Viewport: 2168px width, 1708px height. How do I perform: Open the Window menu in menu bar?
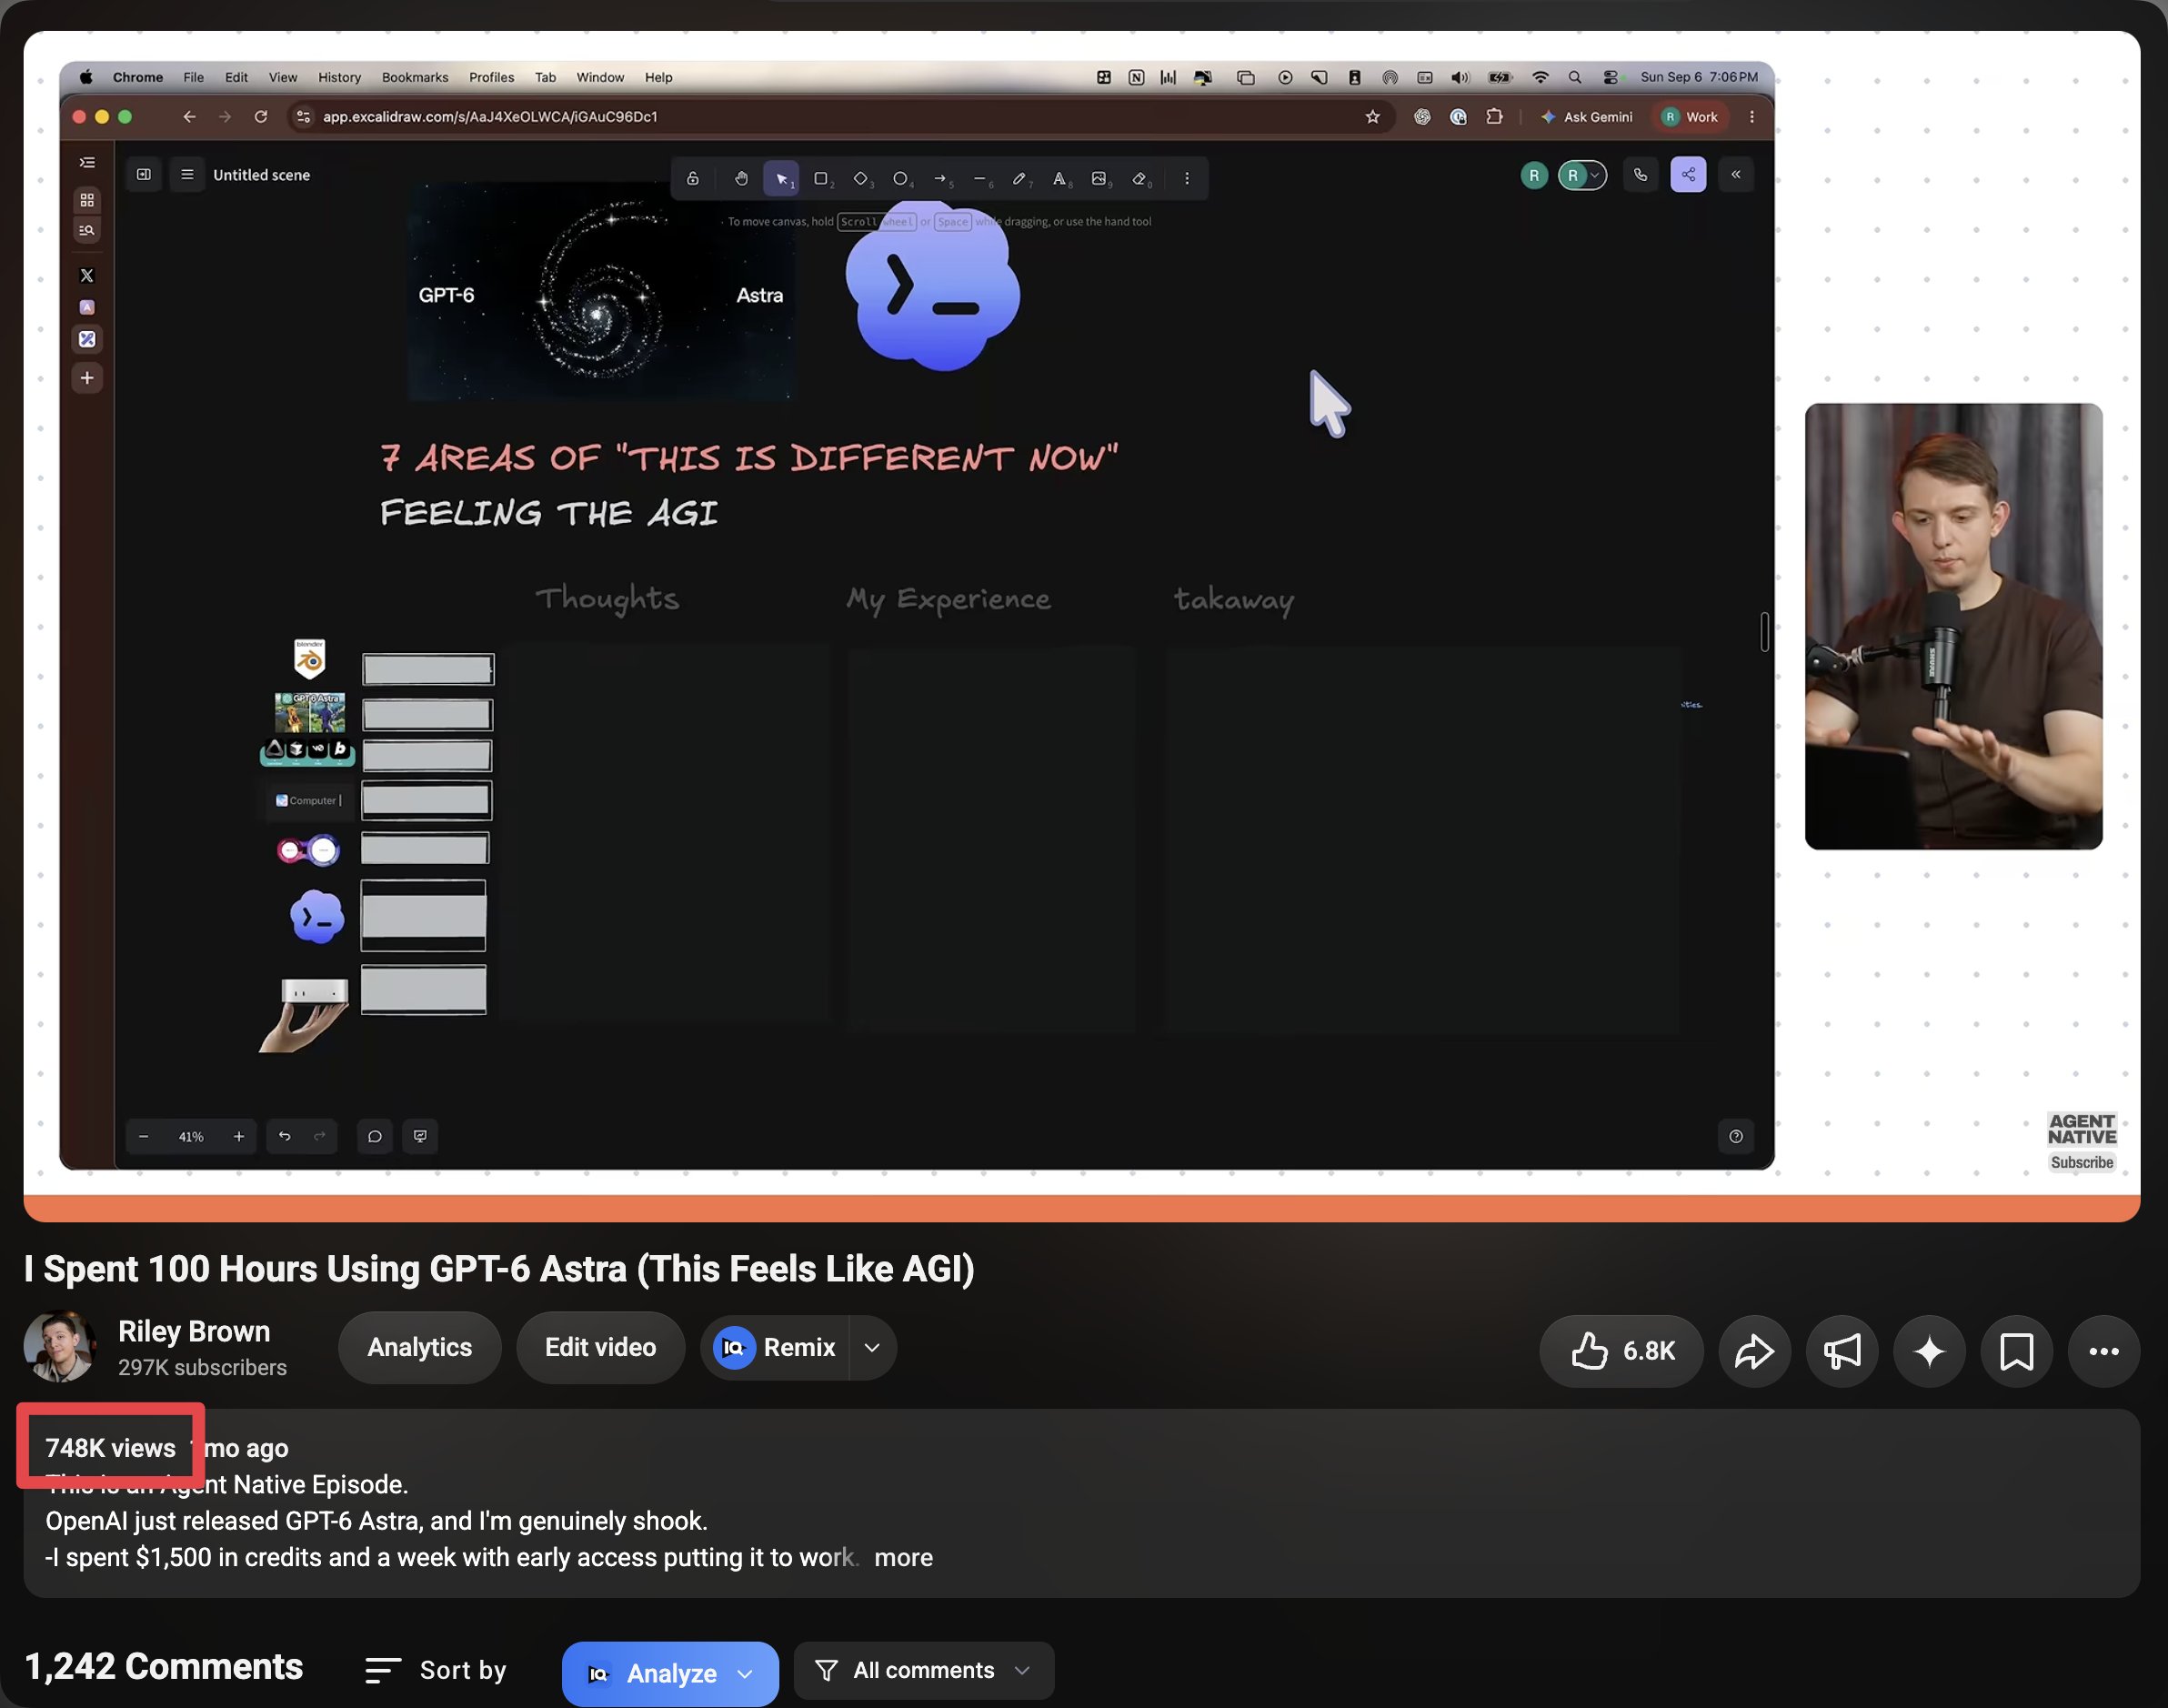(600, 77)
